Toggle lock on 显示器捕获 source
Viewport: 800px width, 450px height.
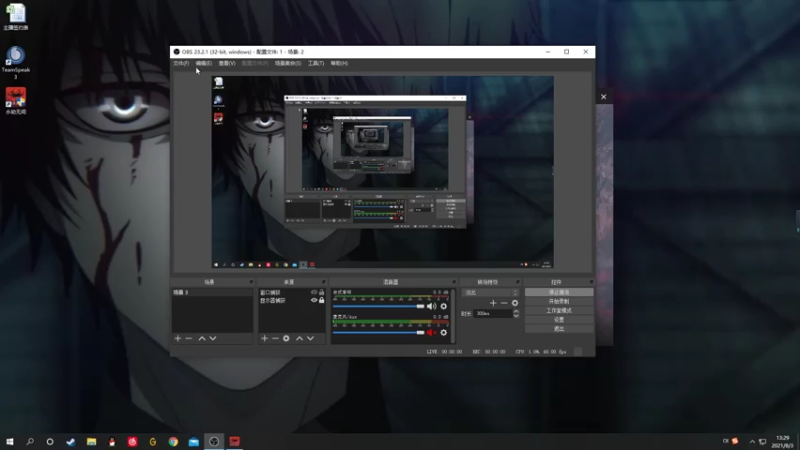[x=321, y=301]
